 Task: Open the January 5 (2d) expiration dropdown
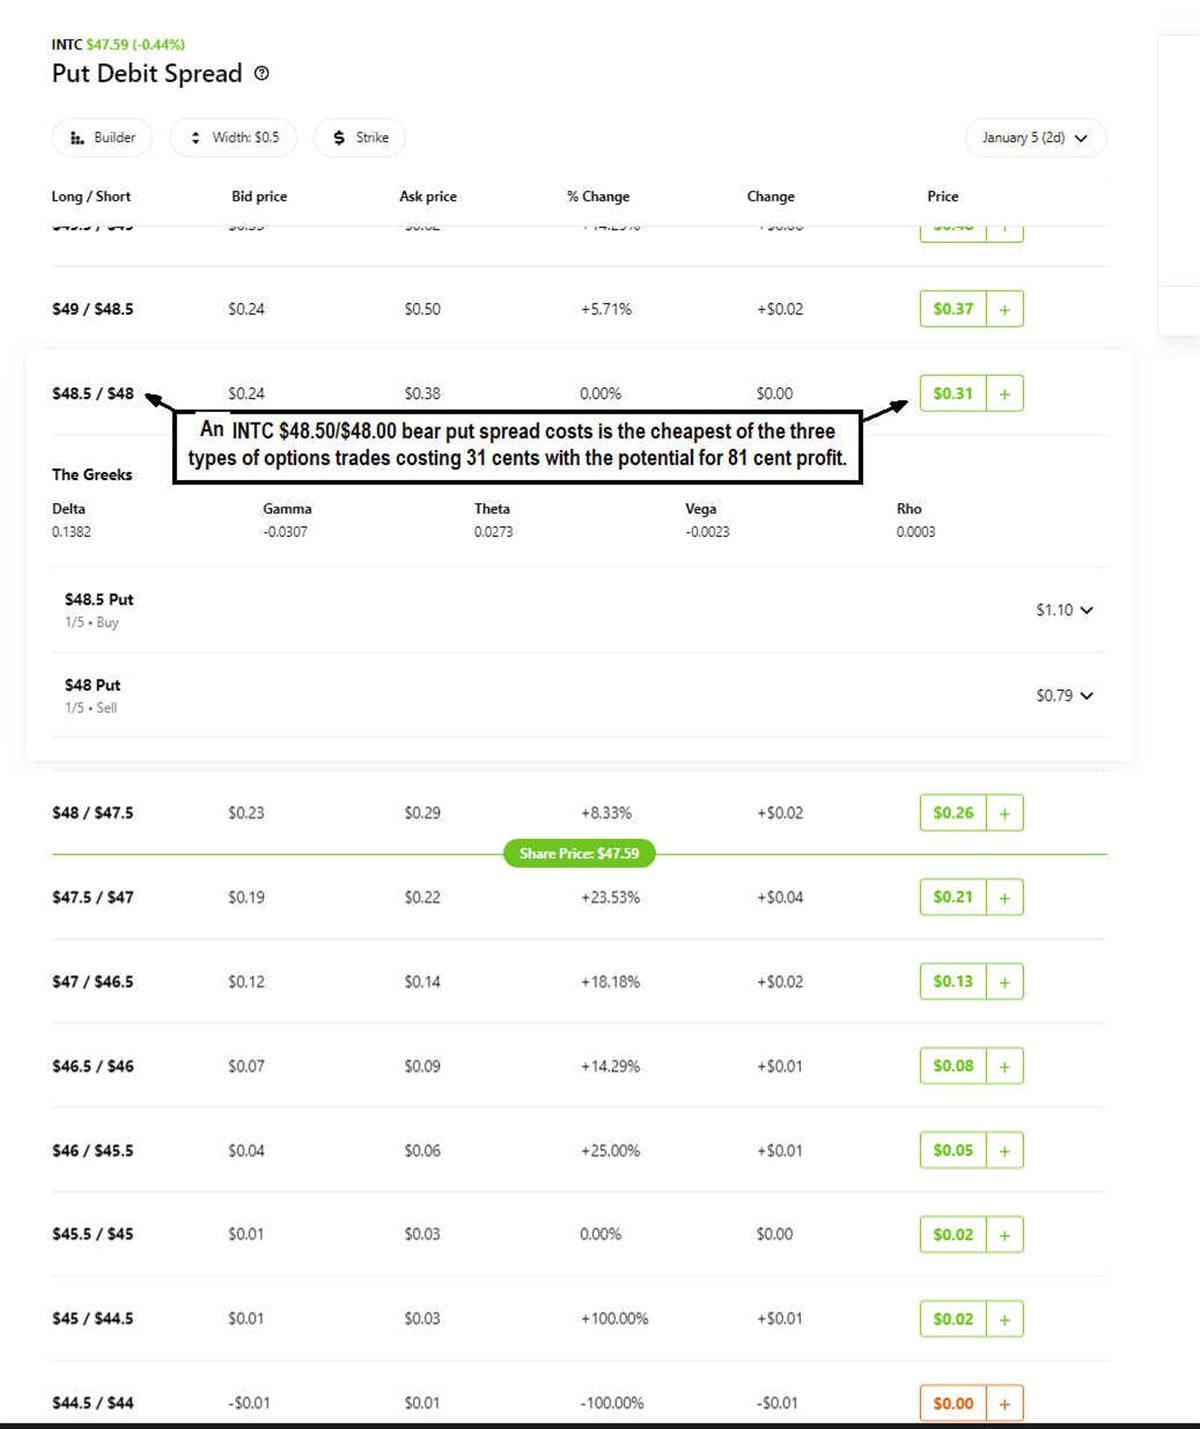[1035, 138]
